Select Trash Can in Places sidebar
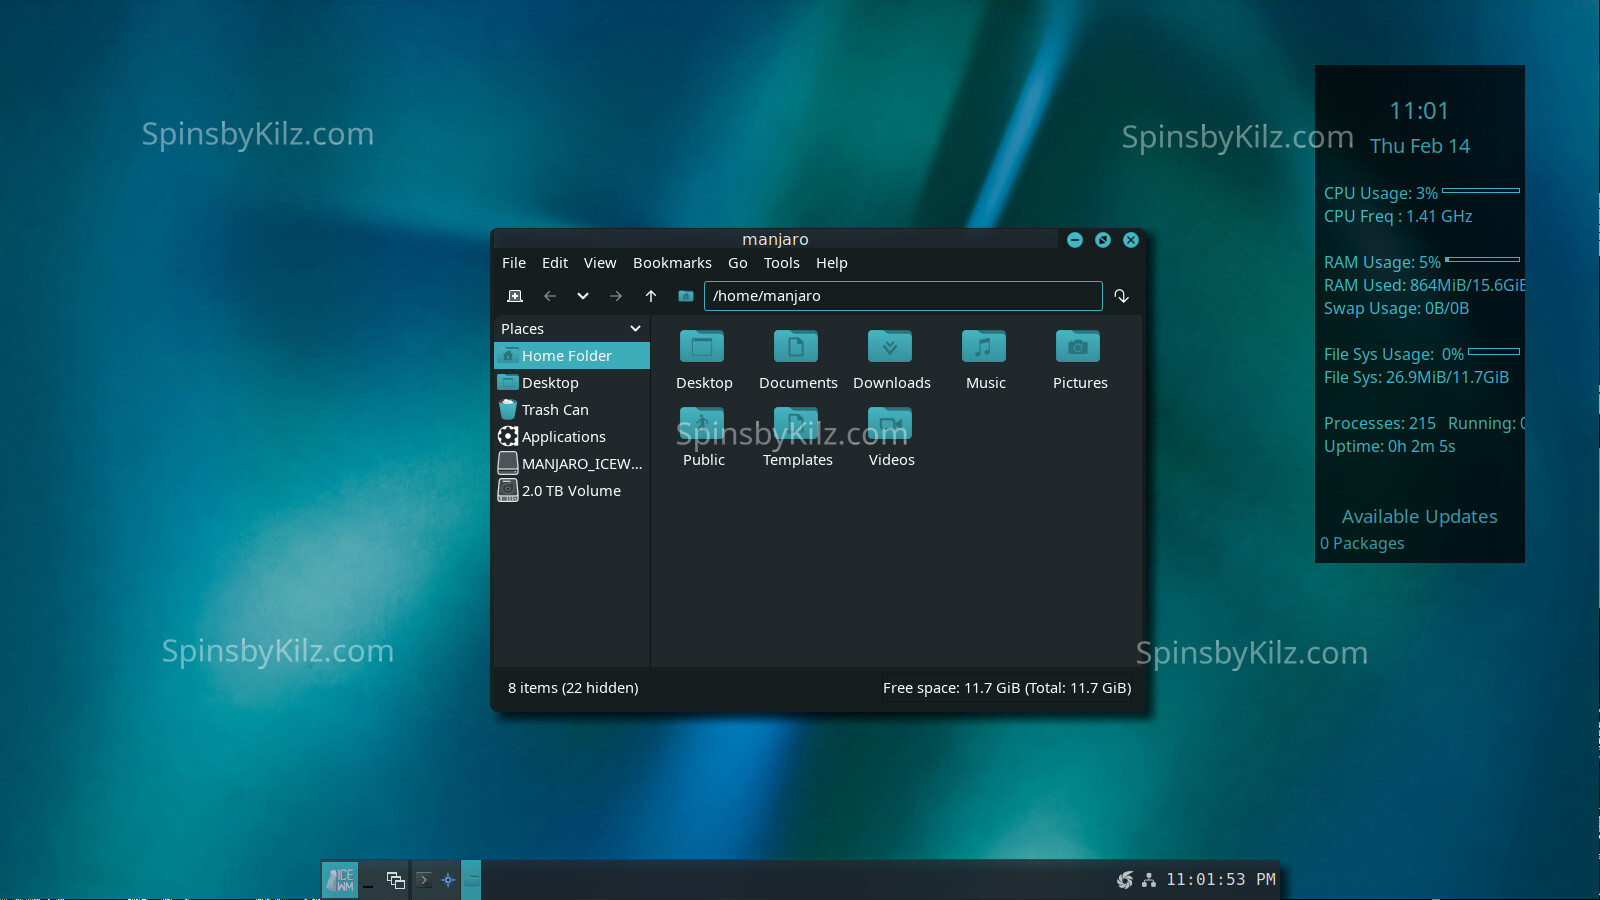The width and height of the screenshot is (1600, 900). click(555, 410)
